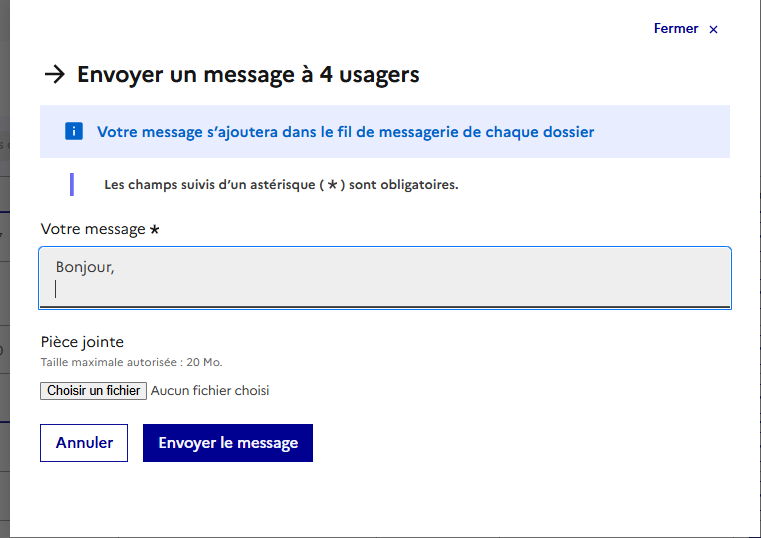Click the mandatory fields asterisk note text
The height and width of the screenshot is (538, 761).
281,185
